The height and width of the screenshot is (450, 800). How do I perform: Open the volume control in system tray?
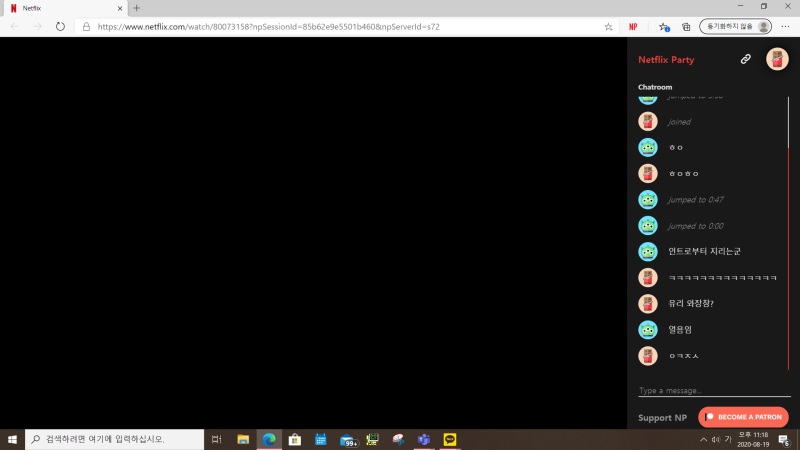(x=715, y=439)
